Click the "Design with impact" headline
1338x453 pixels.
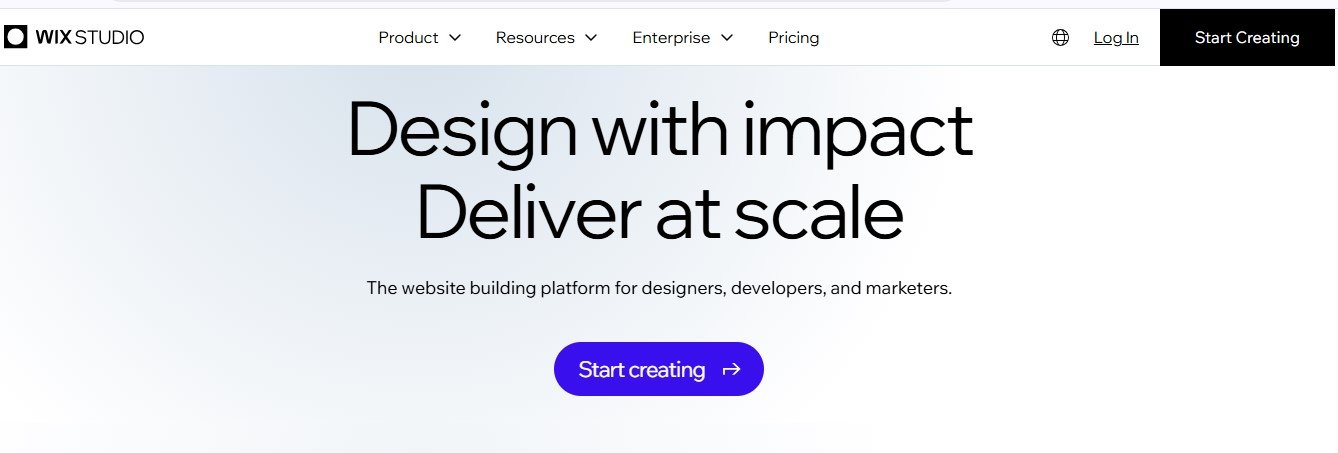[660, 131]
